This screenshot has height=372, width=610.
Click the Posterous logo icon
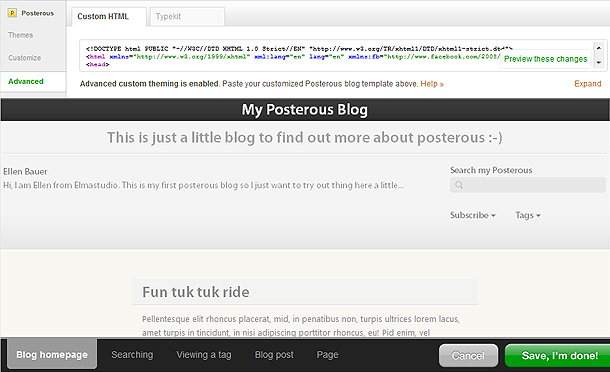[12, 13]
